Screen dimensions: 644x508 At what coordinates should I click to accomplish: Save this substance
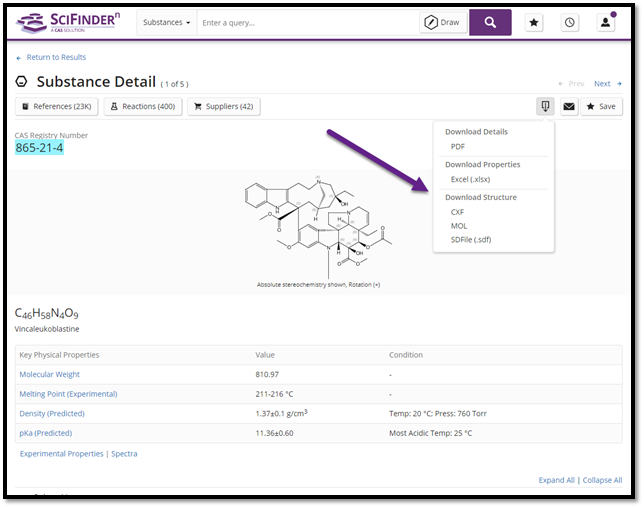point(601,107)
